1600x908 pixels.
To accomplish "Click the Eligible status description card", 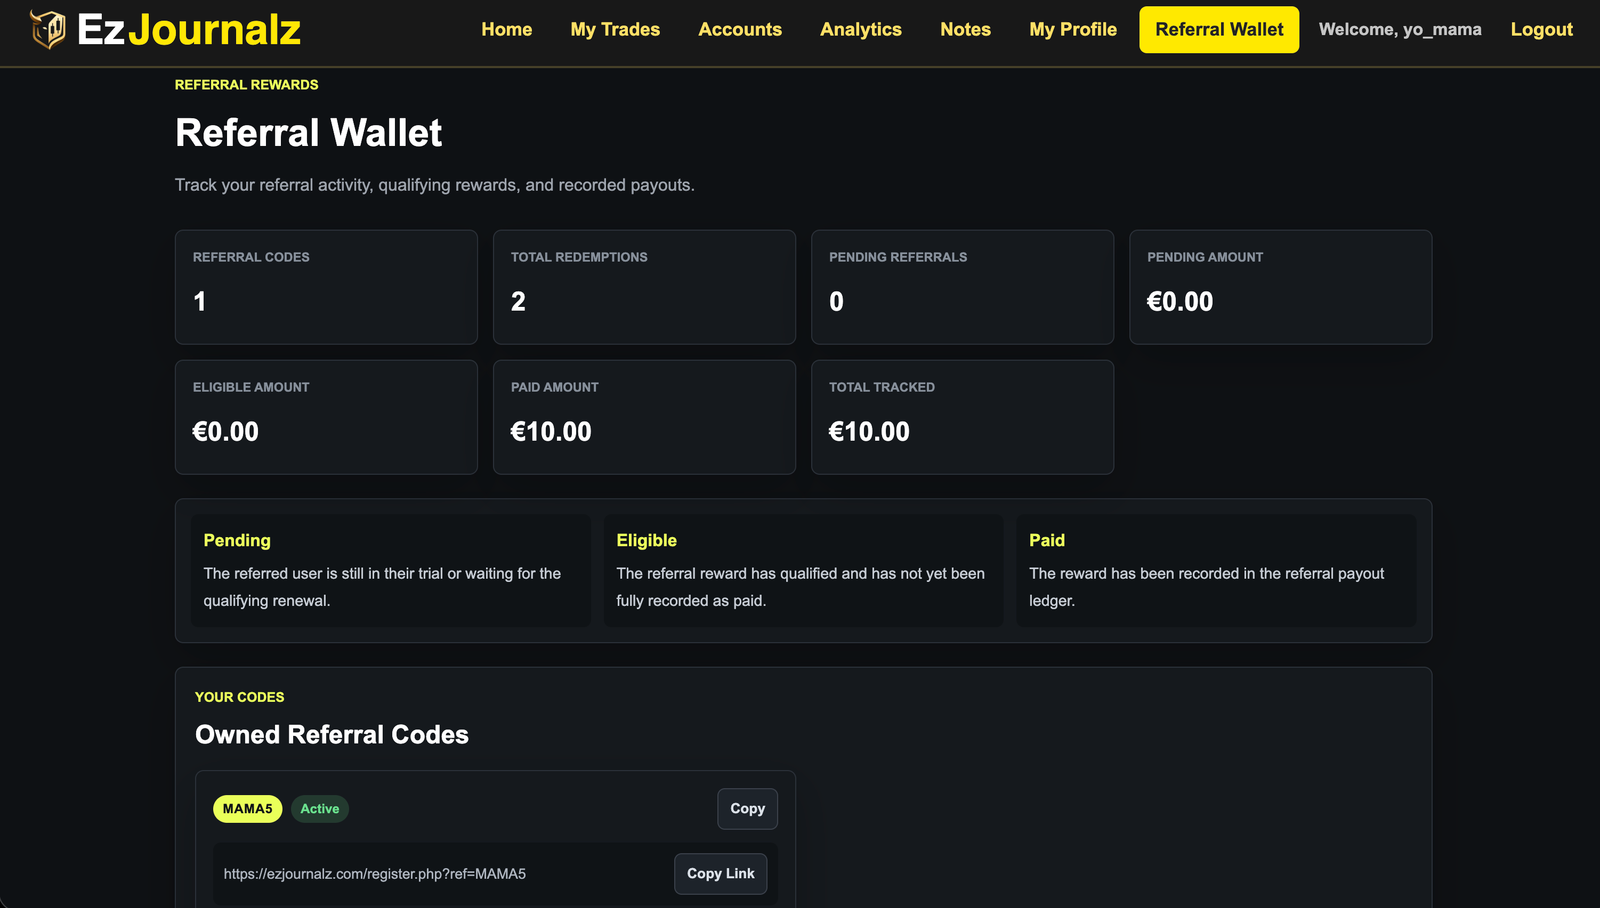I will pos(803,570).
